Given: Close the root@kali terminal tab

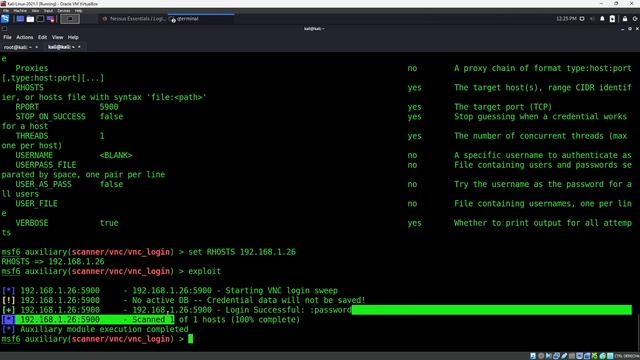Looking at the screenshot, I should (x=37, y=47).
